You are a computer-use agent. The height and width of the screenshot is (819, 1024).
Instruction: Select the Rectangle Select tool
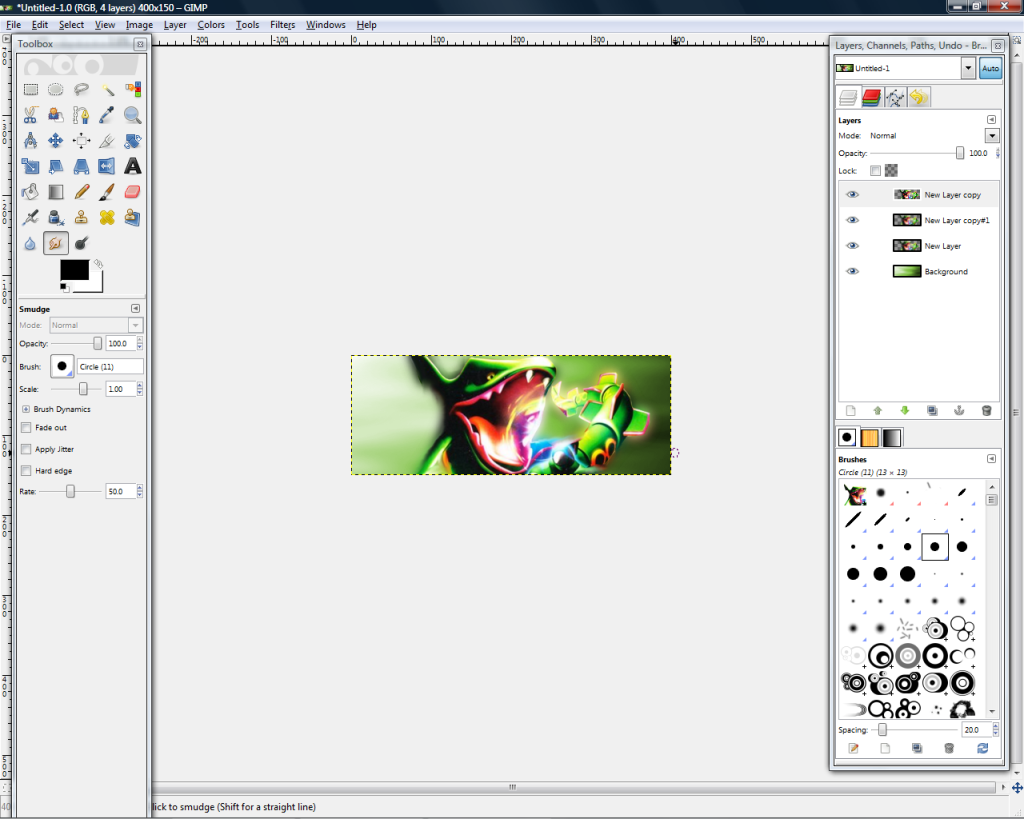tap(31, 89)
